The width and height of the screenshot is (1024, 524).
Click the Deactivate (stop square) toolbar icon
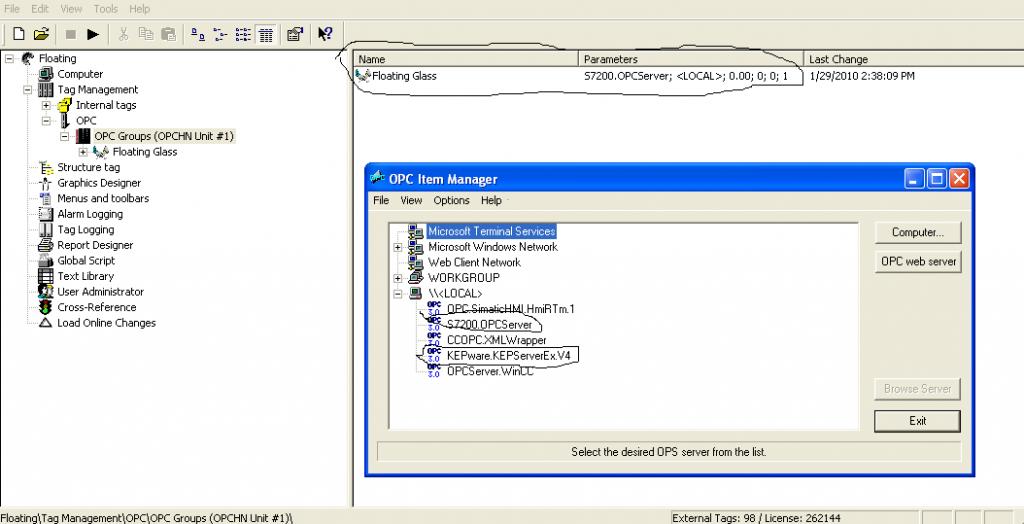71,34
